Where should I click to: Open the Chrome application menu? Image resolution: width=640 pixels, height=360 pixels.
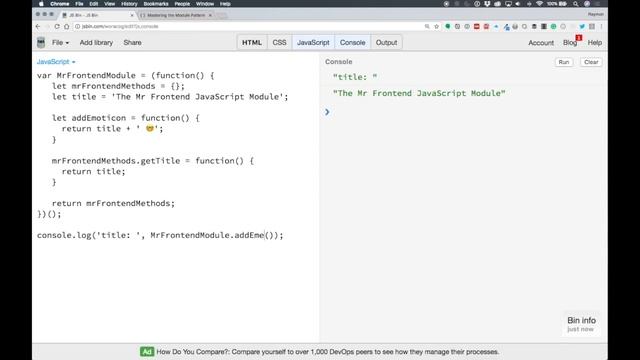point(60,4)
